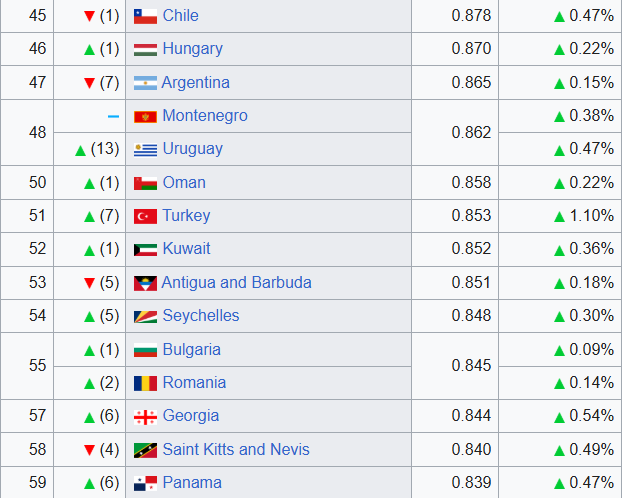Click the red down arrow beside Argentina
This screenshot has height=498, width=622.
click(89, 83)
